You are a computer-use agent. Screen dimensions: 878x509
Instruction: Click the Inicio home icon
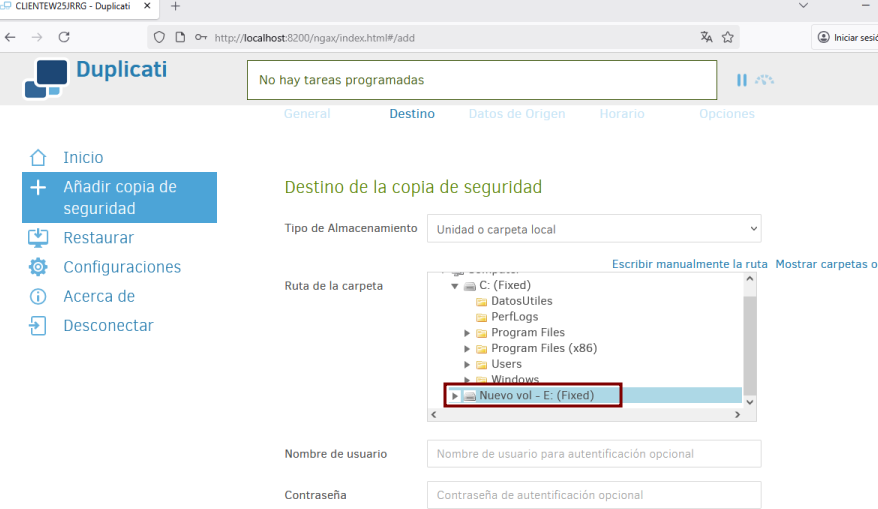click(x=38, y=157)
